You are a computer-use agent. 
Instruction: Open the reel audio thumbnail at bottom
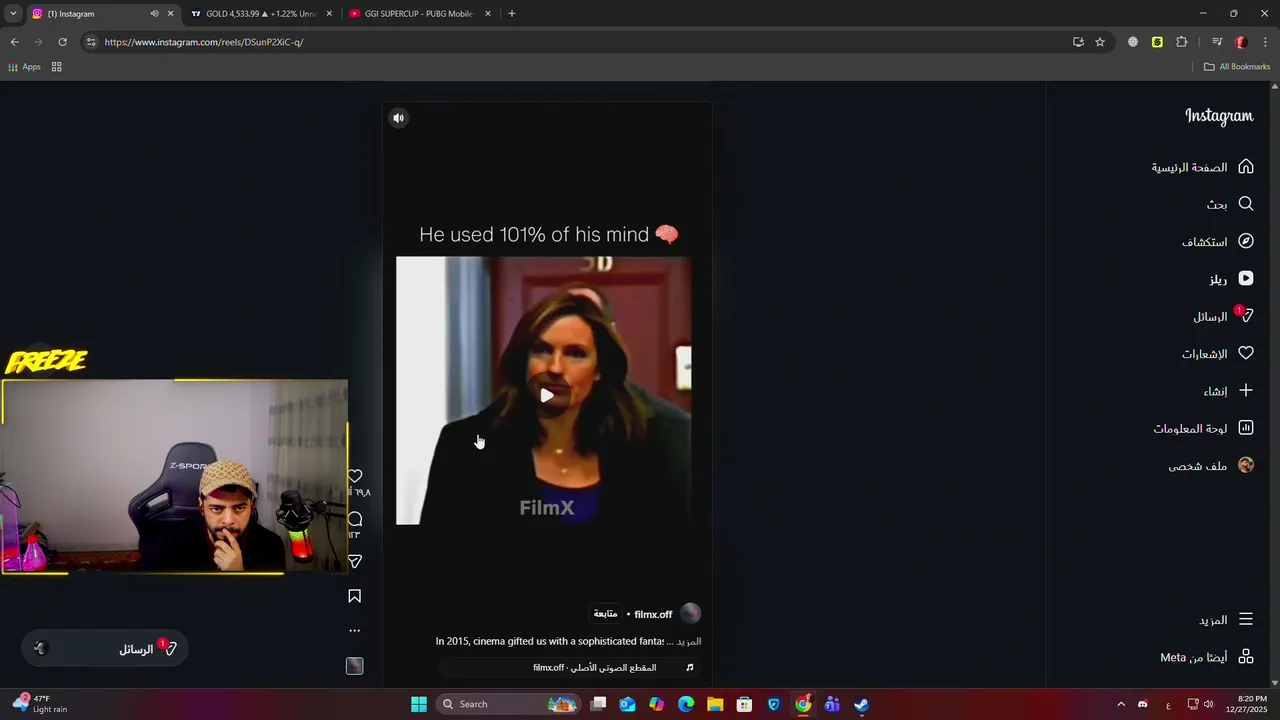coord(354,666)
